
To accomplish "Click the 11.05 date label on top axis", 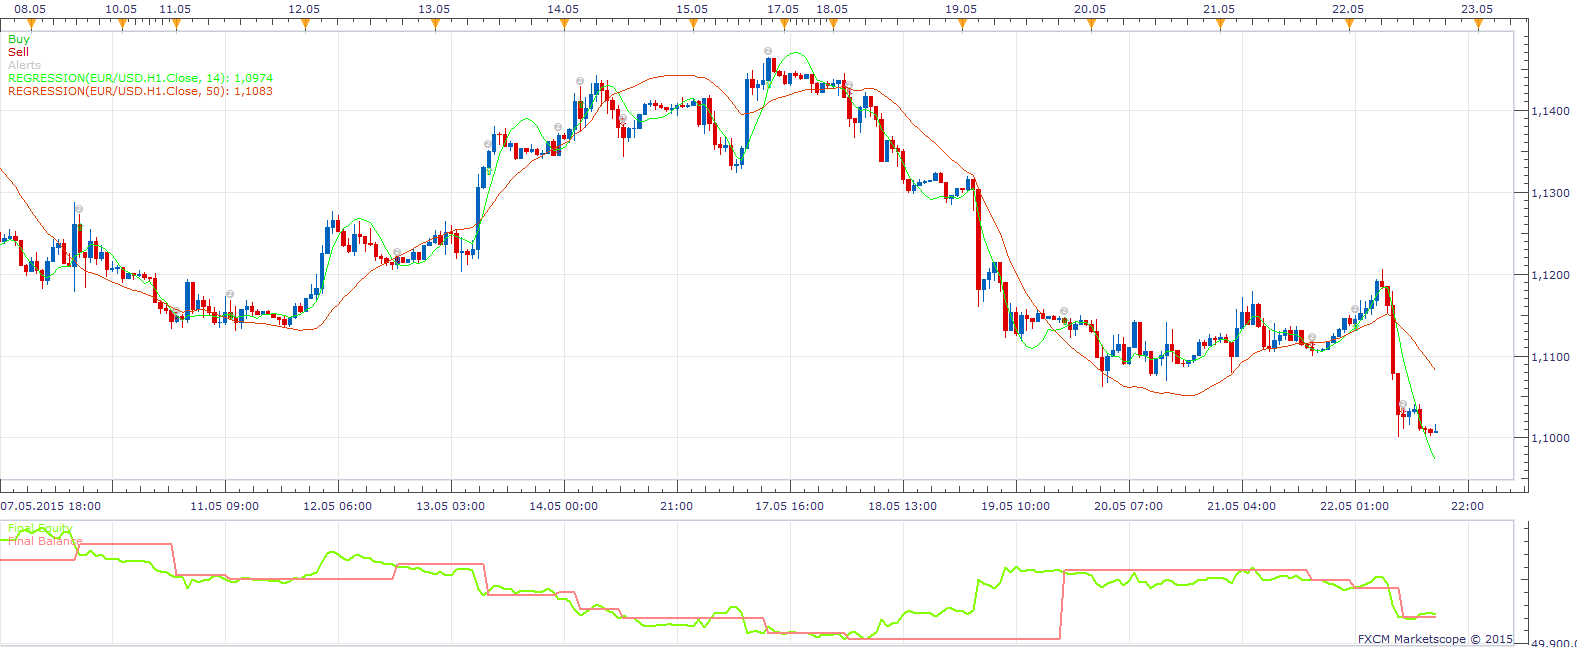I will click(175, 9).
